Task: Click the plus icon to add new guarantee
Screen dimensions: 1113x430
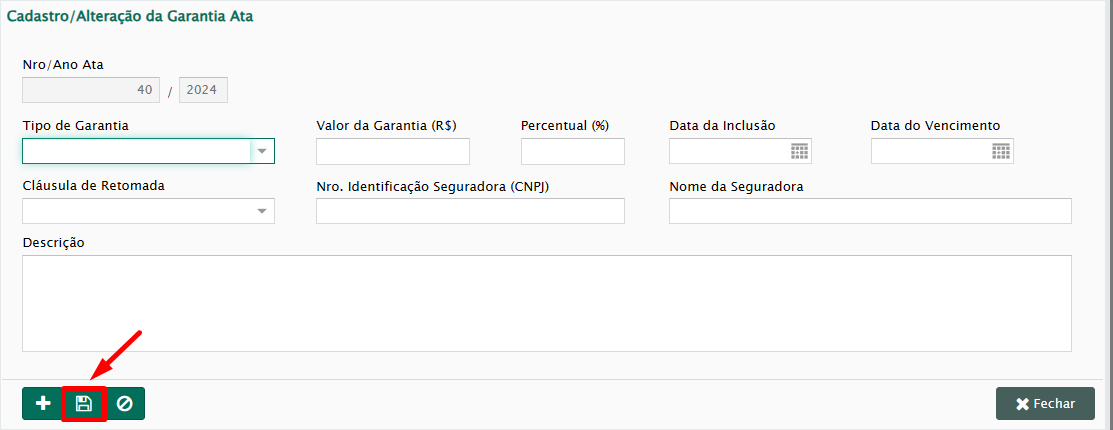Action: 43,404
